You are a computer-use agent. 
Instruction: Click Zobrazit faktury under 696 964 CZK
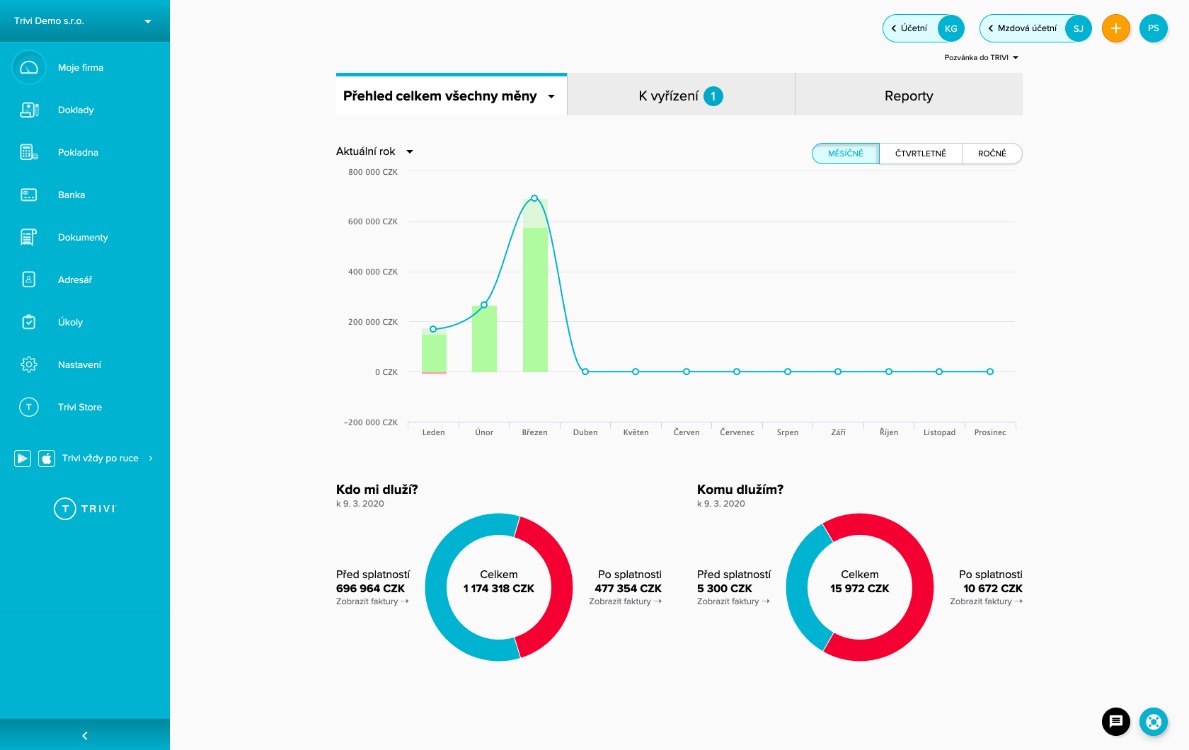click(x=372, y=601)
